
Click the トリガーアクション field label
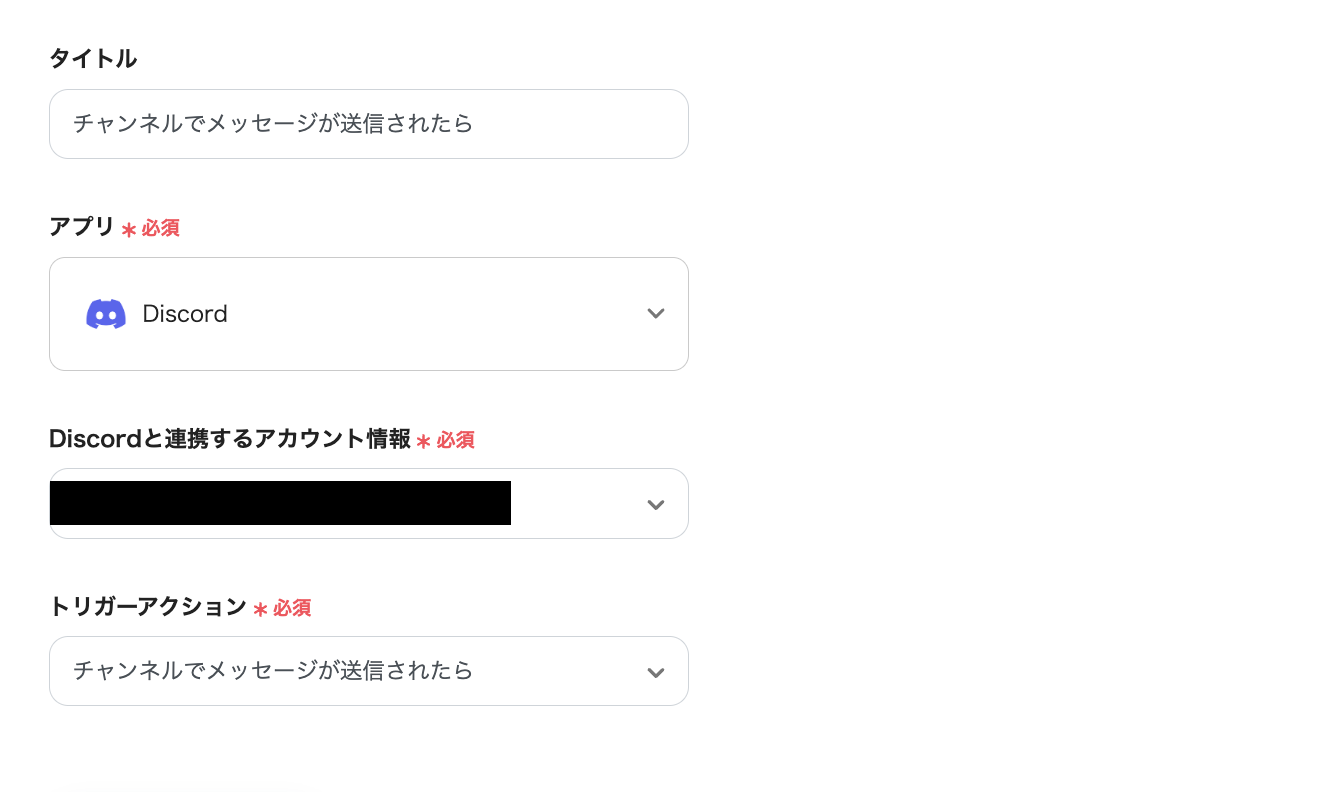click(148, 606)
